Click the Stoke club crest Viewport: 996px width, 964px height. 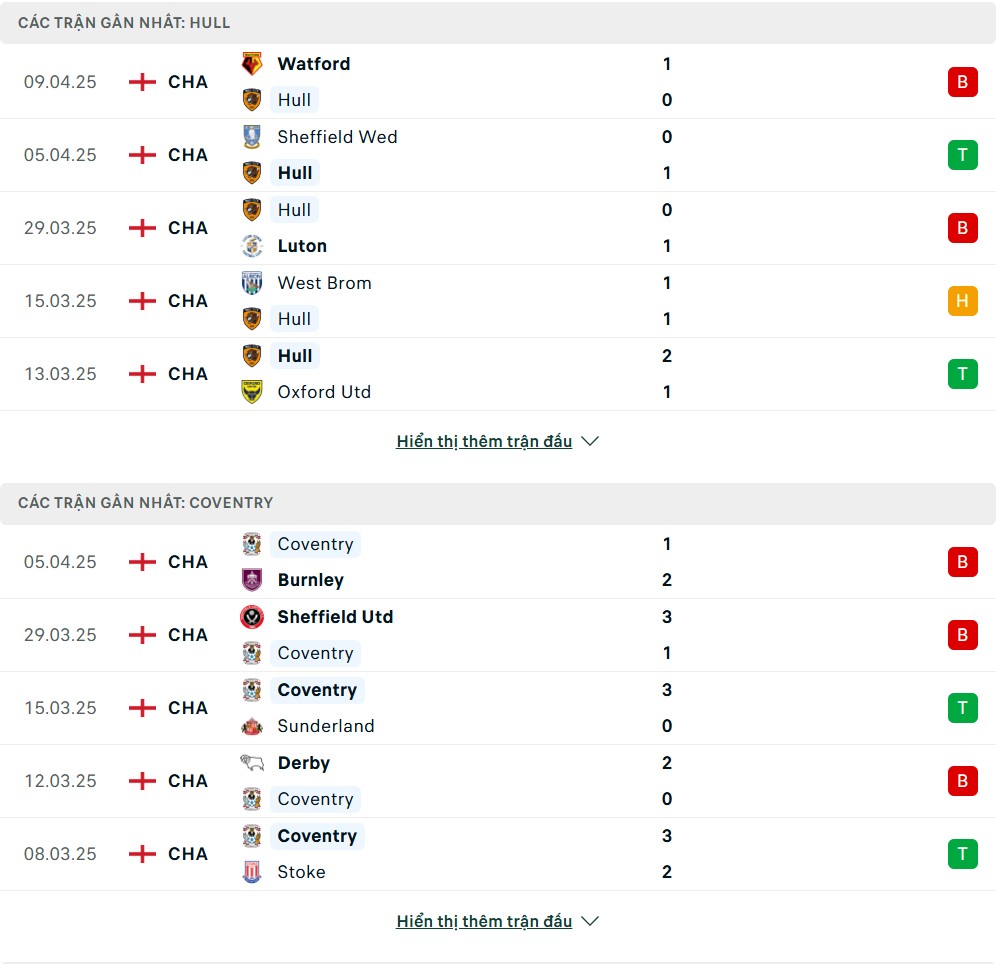(x=252, y=872)
